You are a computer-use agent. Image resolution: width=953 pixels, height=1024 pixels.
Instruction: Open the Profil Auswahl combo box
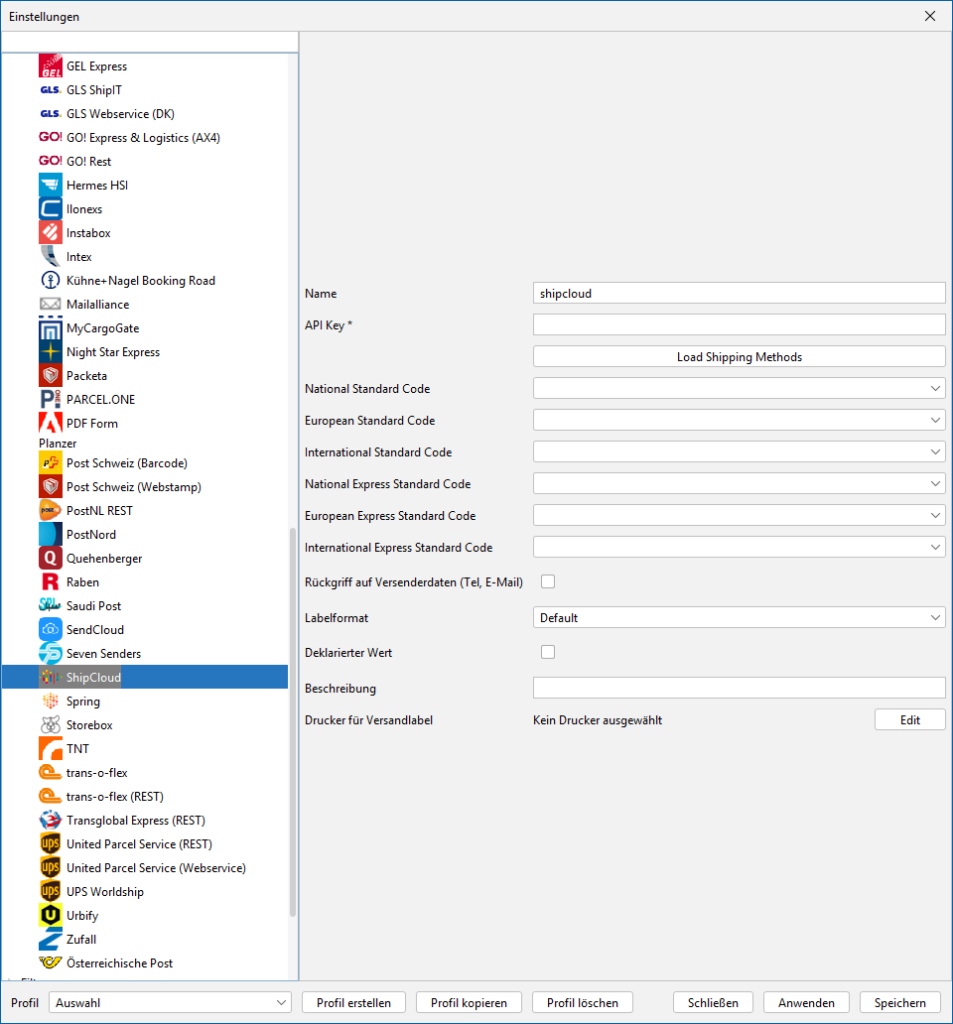170,1002
